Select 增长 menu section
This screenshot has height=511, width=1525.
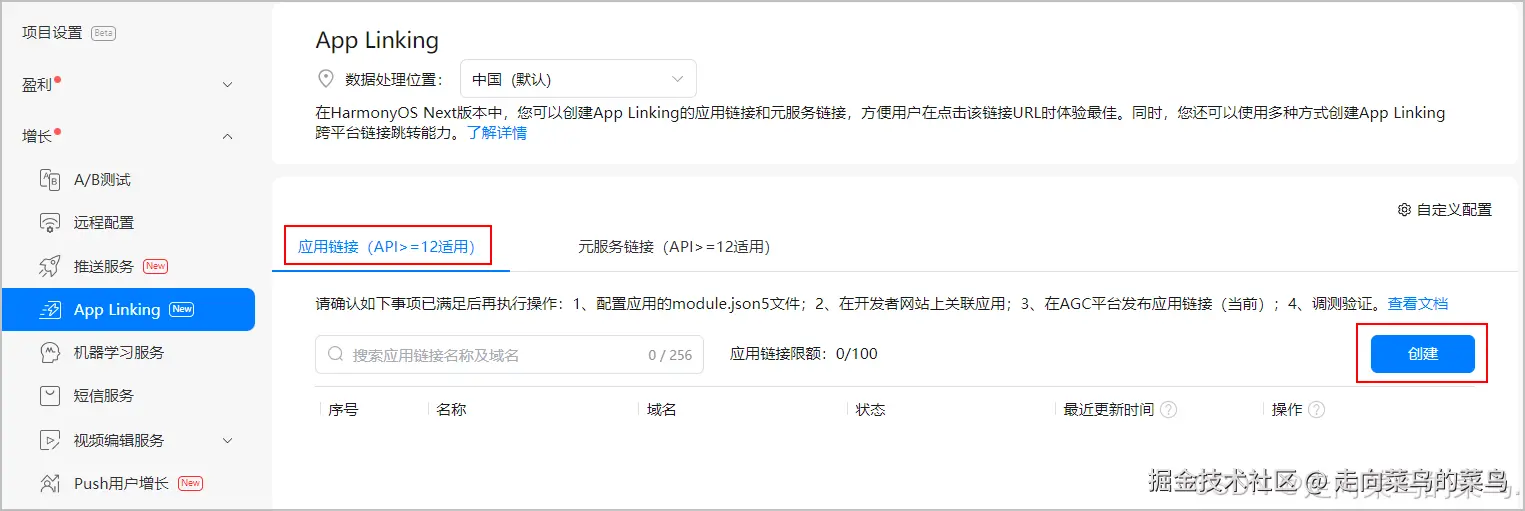tap(37, 136)
